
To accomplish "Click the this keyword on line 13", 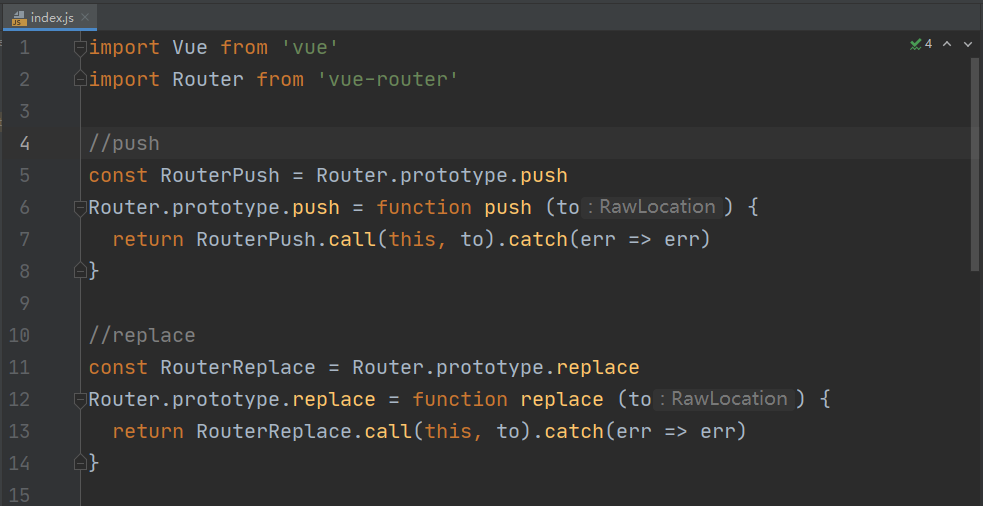I will (x=448, y=431).
